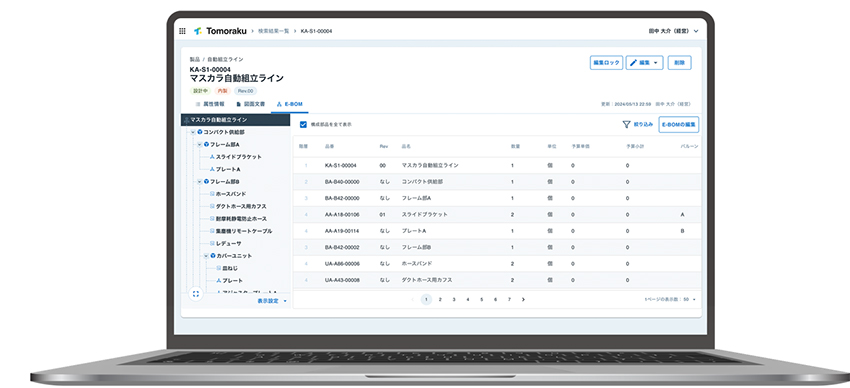Open the 編集 dropdown button
850x388 pixels.
645,63
